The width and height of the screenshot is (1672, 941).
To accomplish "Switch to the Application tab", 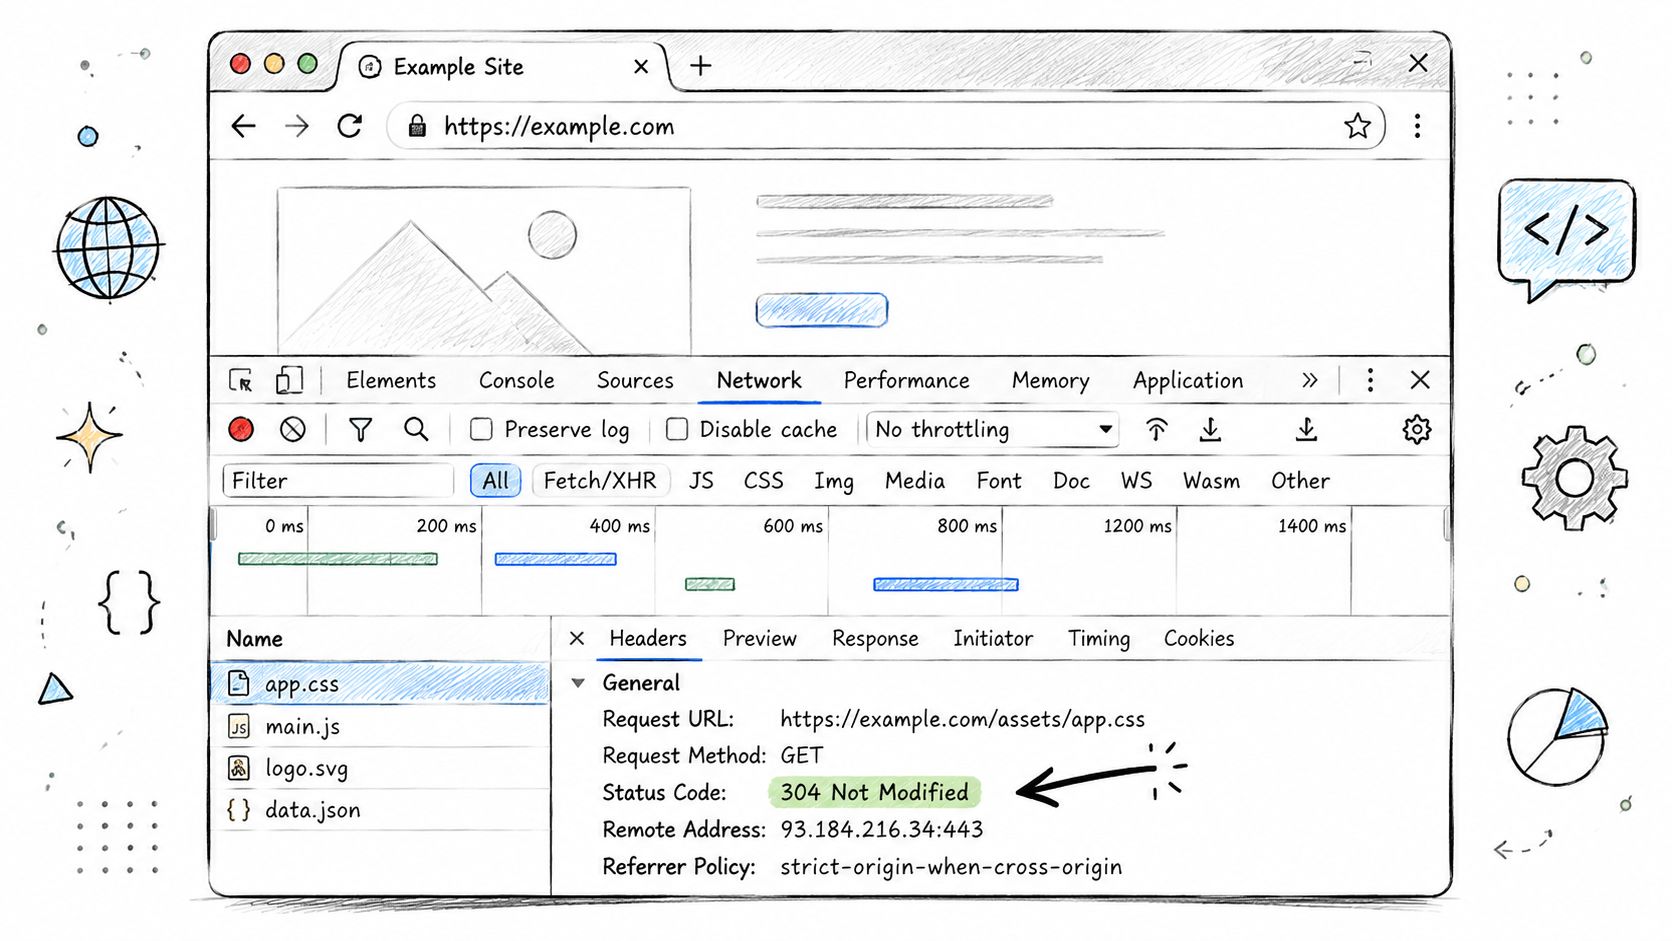I will (1188, 381).
